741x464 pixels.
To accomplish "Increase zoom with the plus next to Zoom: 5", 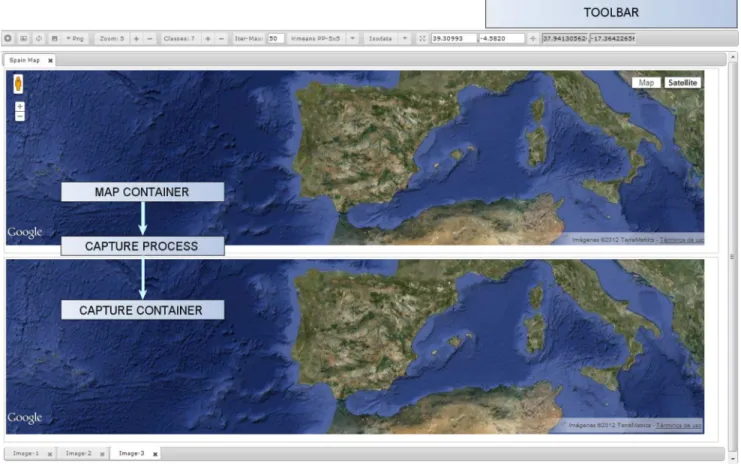I will 136,39.
